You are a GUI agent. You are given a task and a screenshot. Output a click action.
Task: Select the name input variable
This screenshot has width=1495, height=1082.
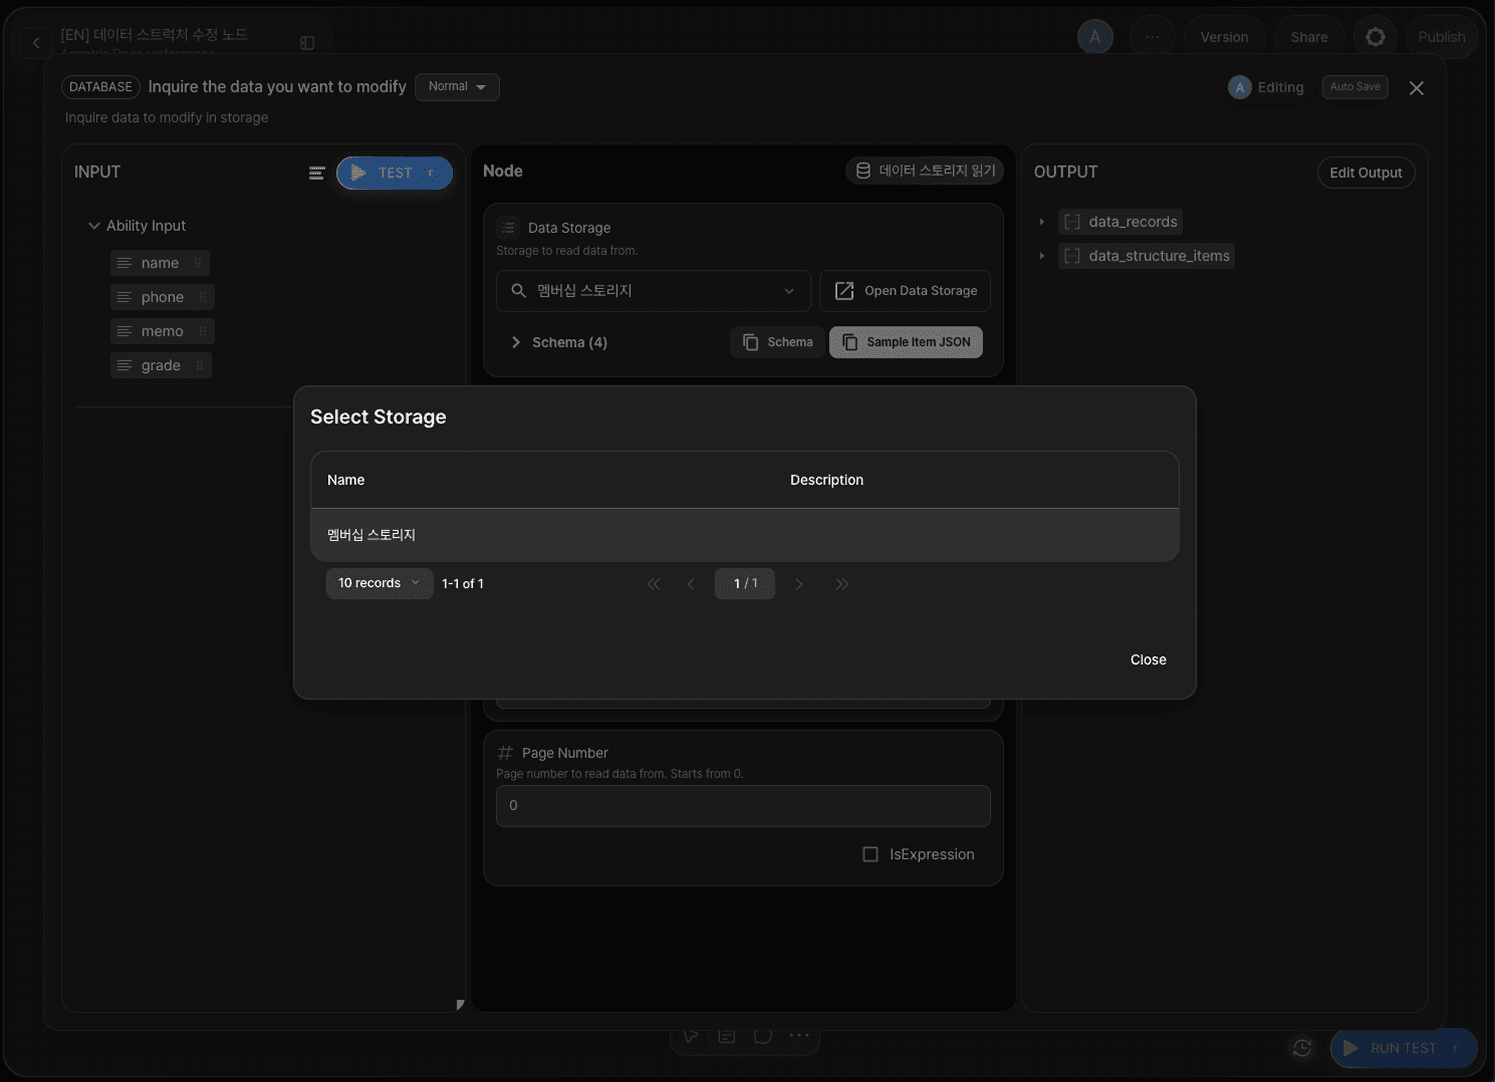(160, 263)
